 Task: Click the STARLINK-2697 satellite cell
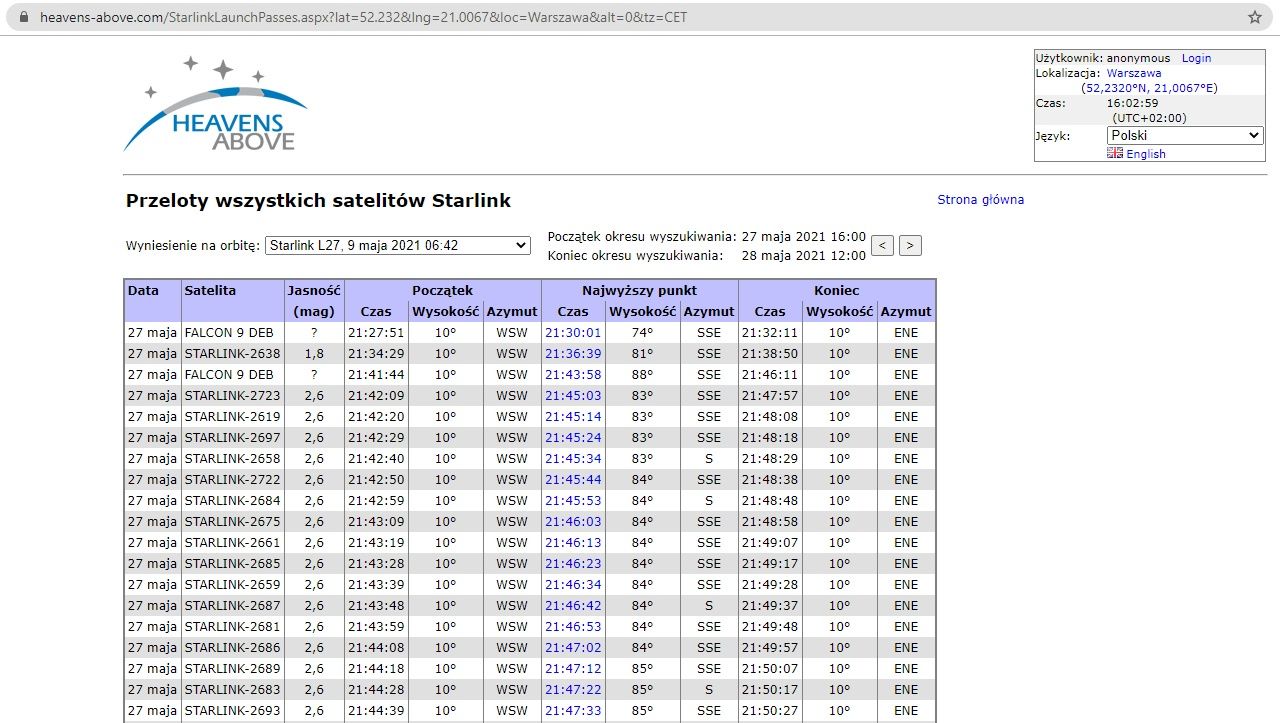[x=232, y=438]
